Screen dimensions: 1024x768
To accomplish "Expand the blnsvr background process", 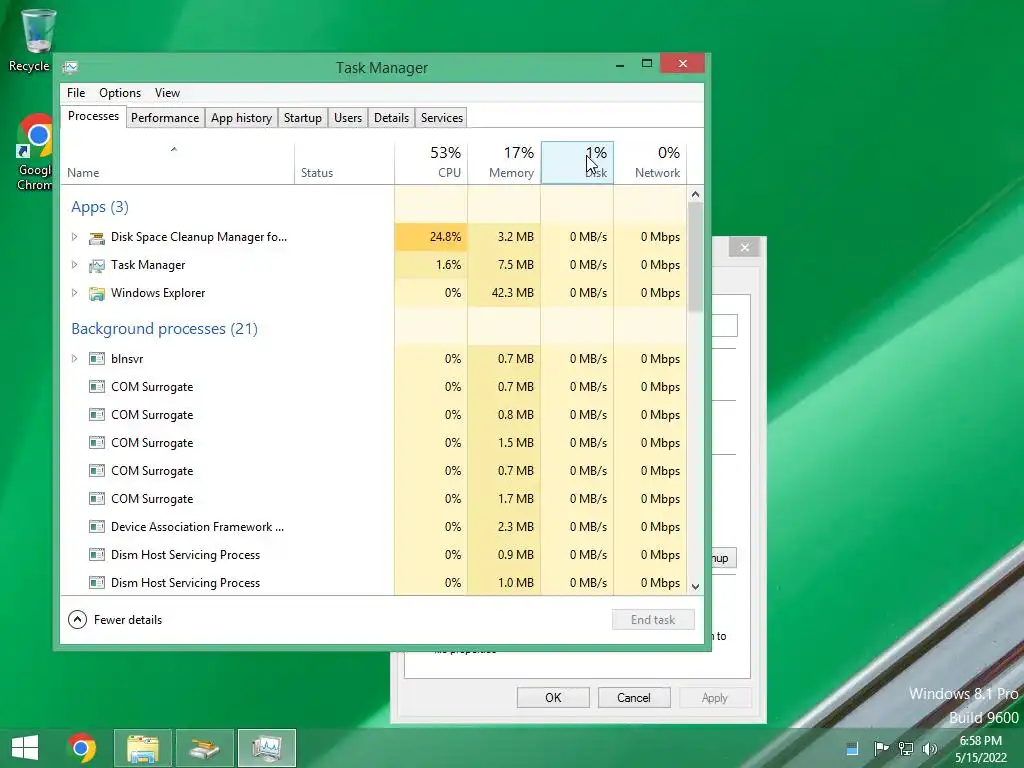I will tap(74, 359).
